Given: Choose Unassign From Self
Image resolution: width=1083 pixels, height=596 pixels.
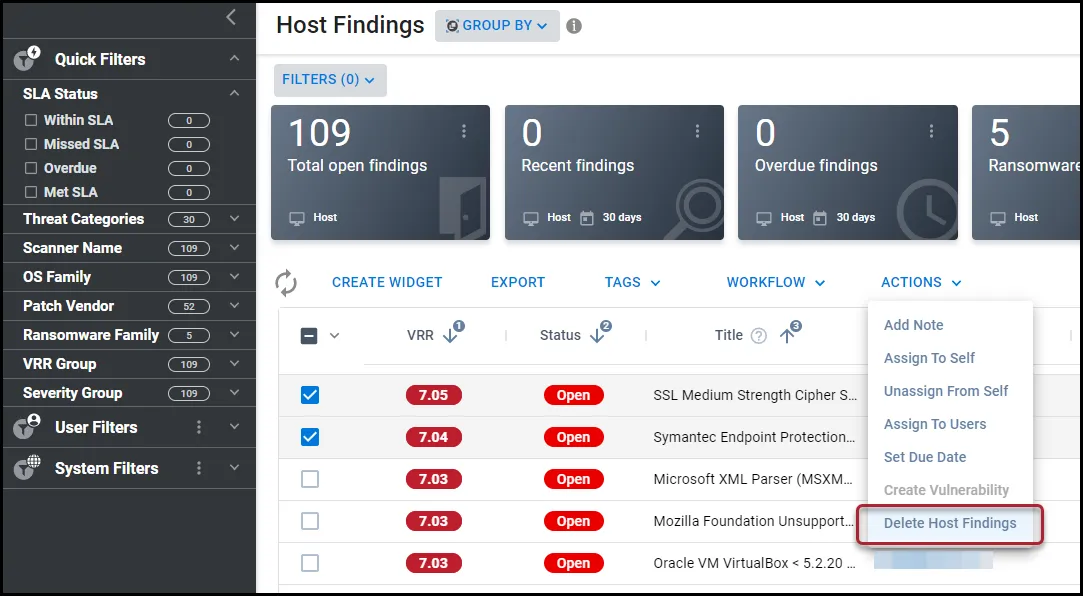Looking at the screenshot, I should coord(946,392).
